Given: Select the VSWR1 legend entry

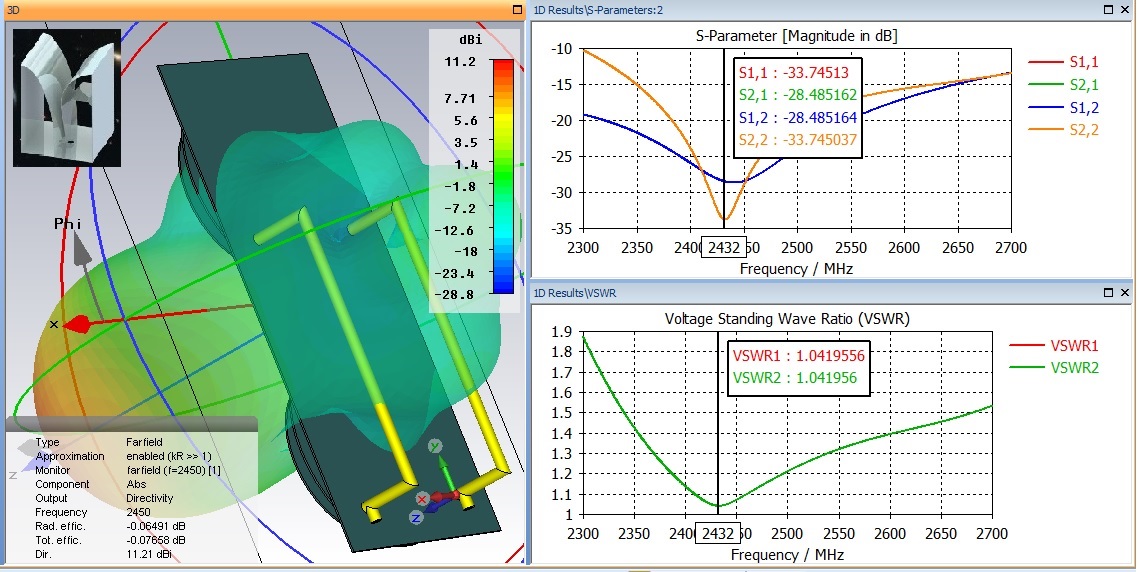Looking at the screenshot, I should click(x=1054, y=346).
